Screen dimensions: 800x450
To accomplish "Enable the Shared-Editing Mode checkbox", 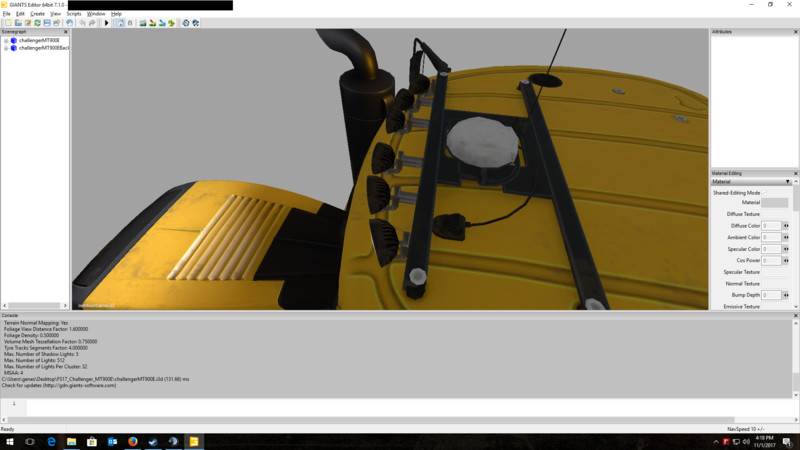I will tap(765, 192).
